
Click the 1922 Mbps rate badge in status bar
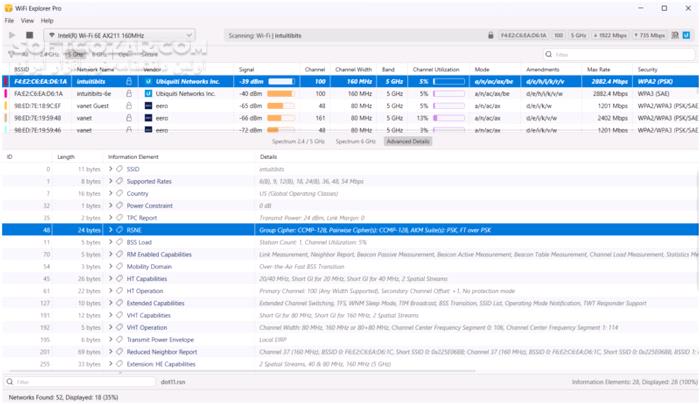(610, 35)
